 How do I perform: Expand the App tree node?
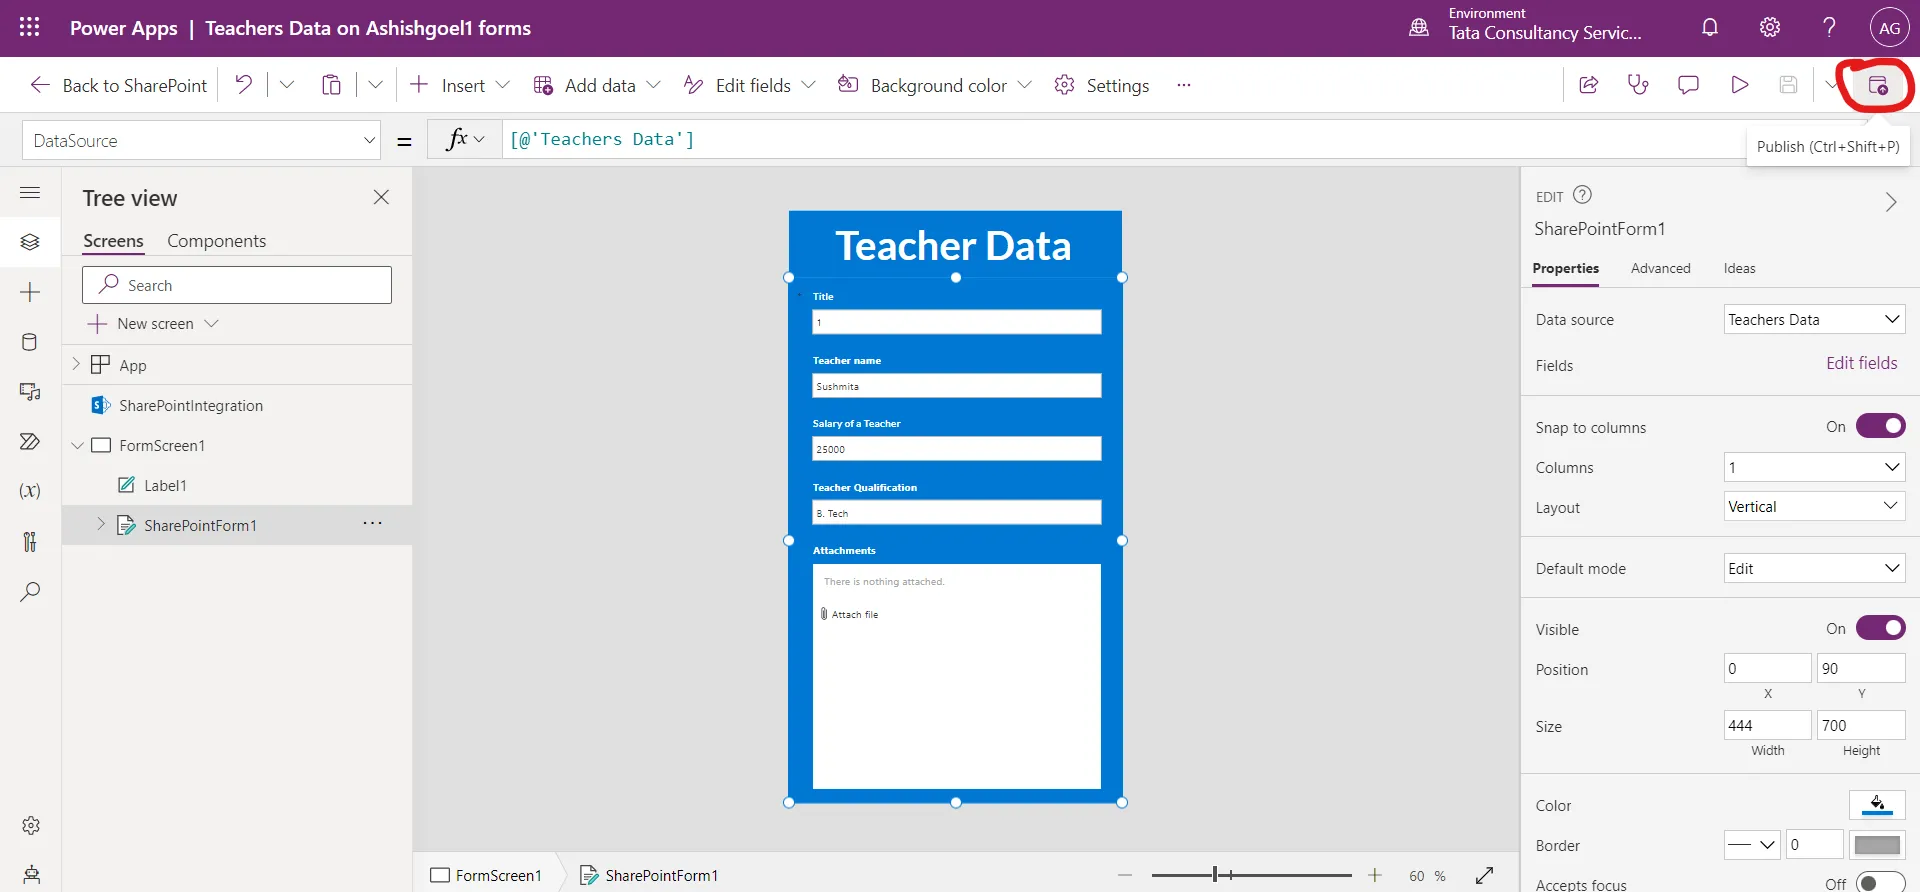click(x=76, y=364)
